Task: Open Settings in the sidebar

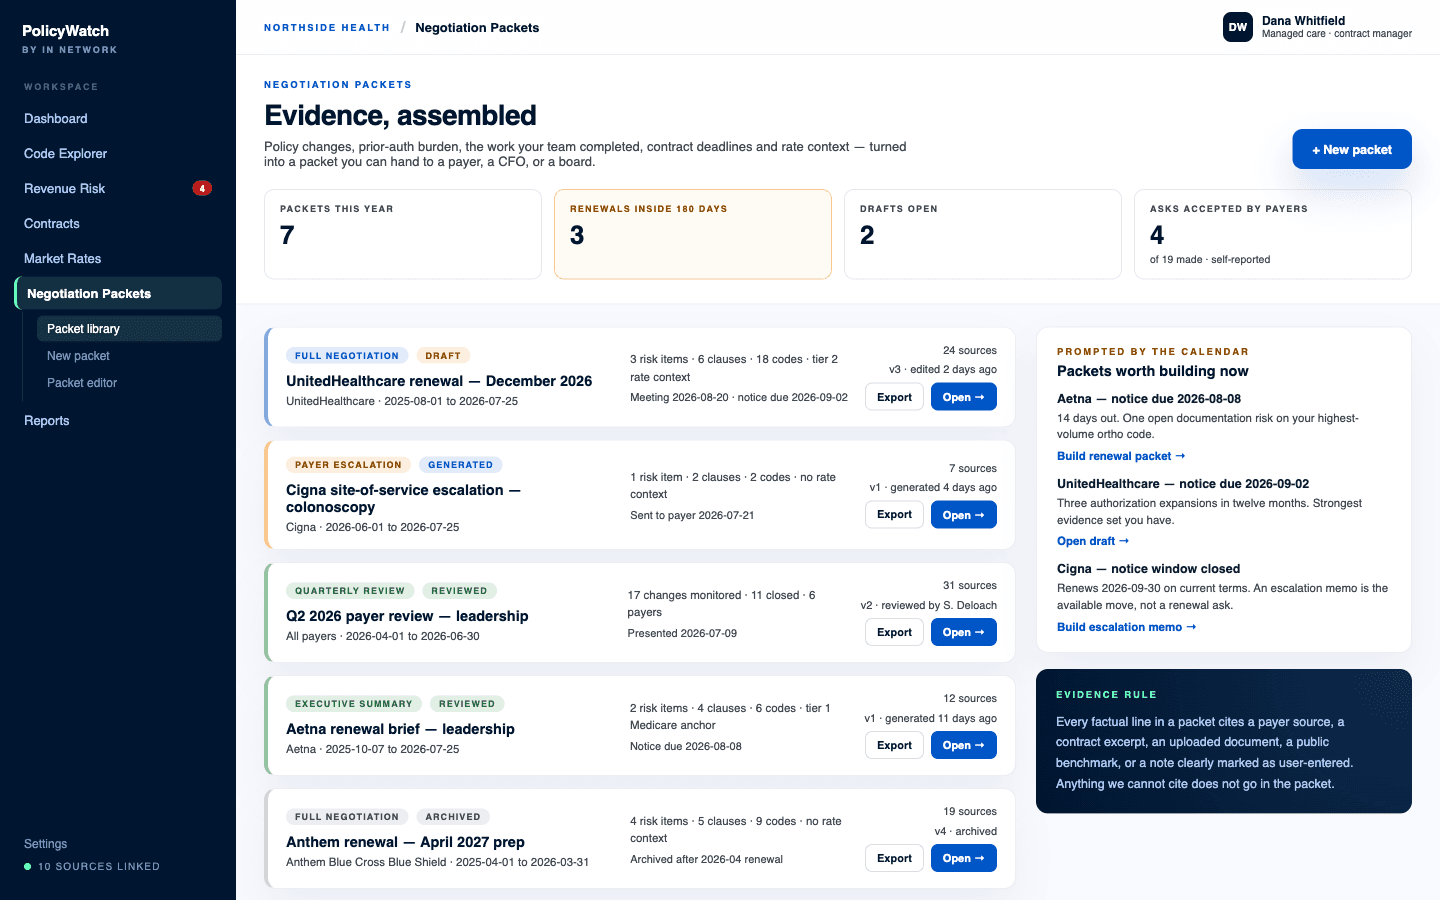Action: tap(45, 843)
